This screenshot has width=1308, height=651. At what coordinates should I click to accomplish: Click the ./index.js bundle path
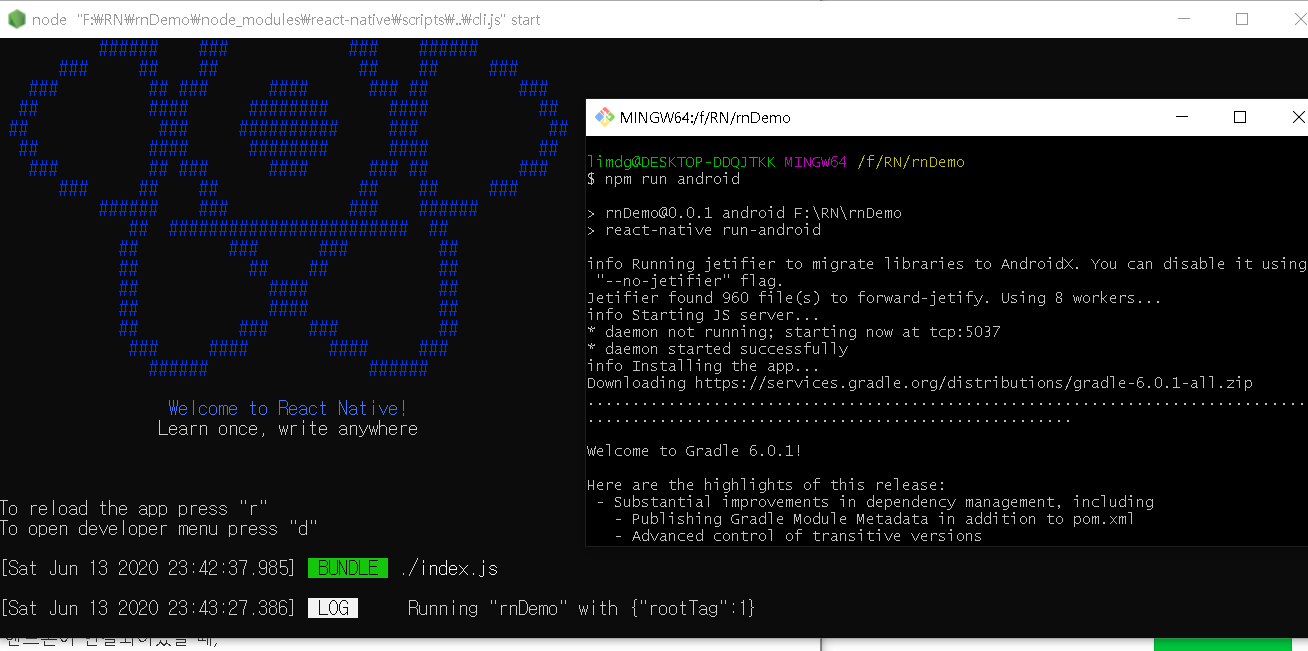coord(448,569)
